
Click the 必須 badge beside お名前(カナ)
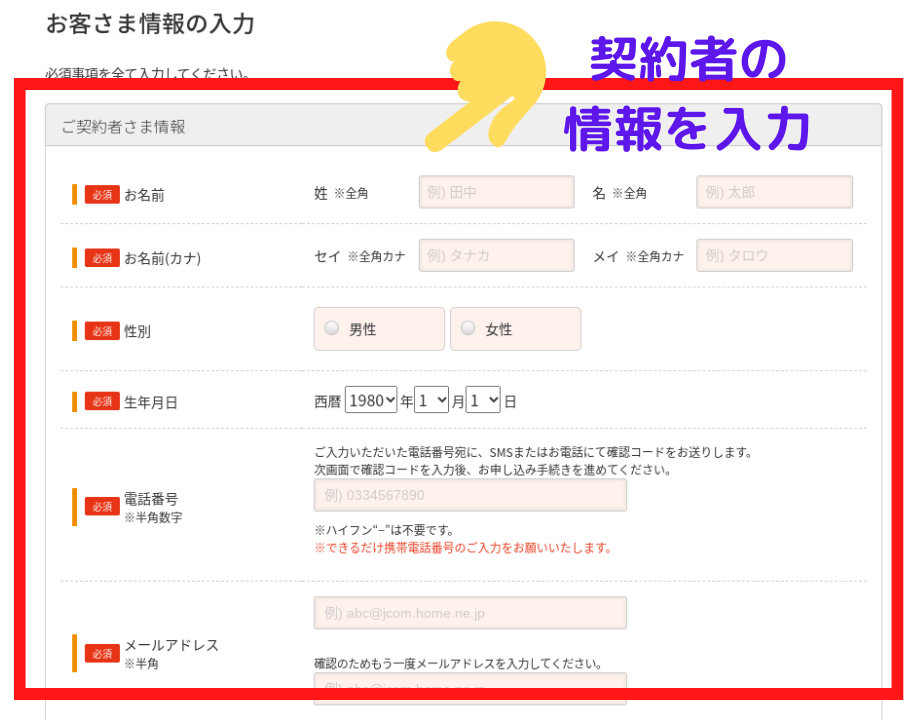pos(102,258)
